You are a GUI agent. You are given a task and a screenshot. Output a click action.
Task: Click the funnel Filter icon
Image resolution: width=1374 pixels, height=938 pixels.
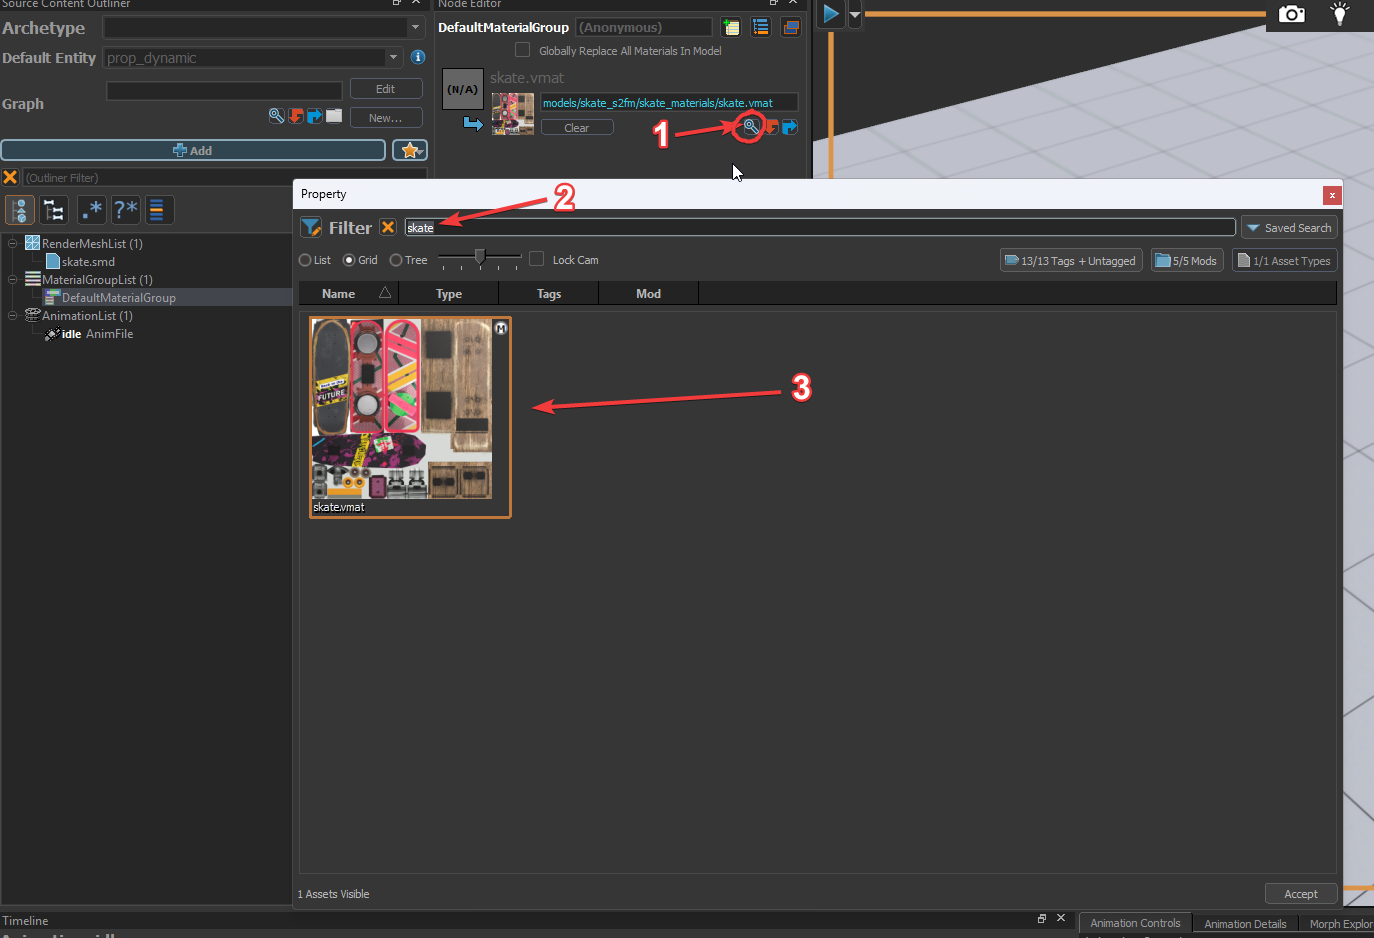[311, 227]
